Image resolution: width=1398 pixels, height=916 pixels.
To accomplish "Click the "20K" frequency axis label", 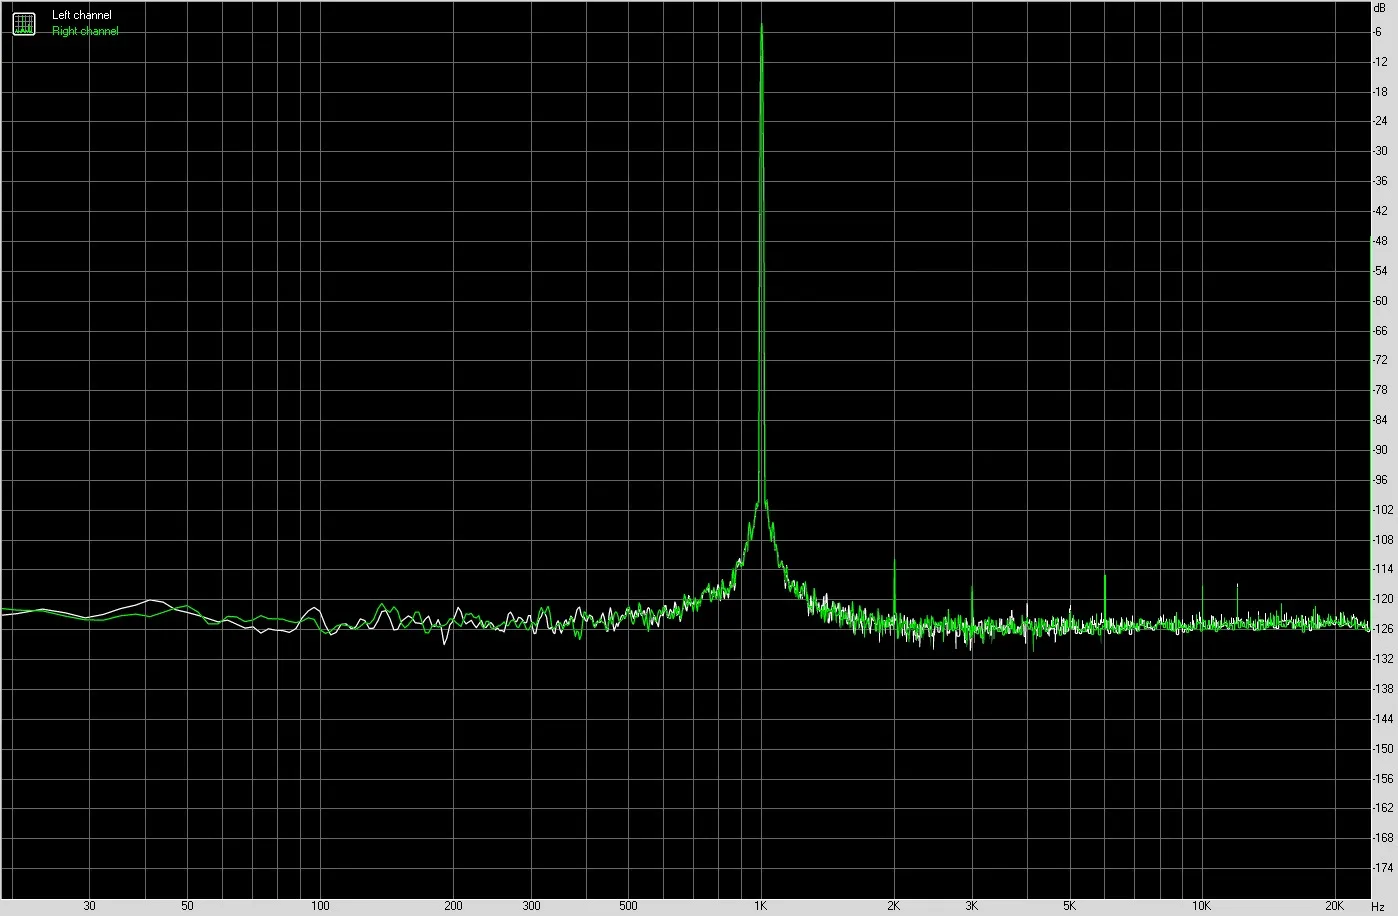I will [x=1335, y=906].
